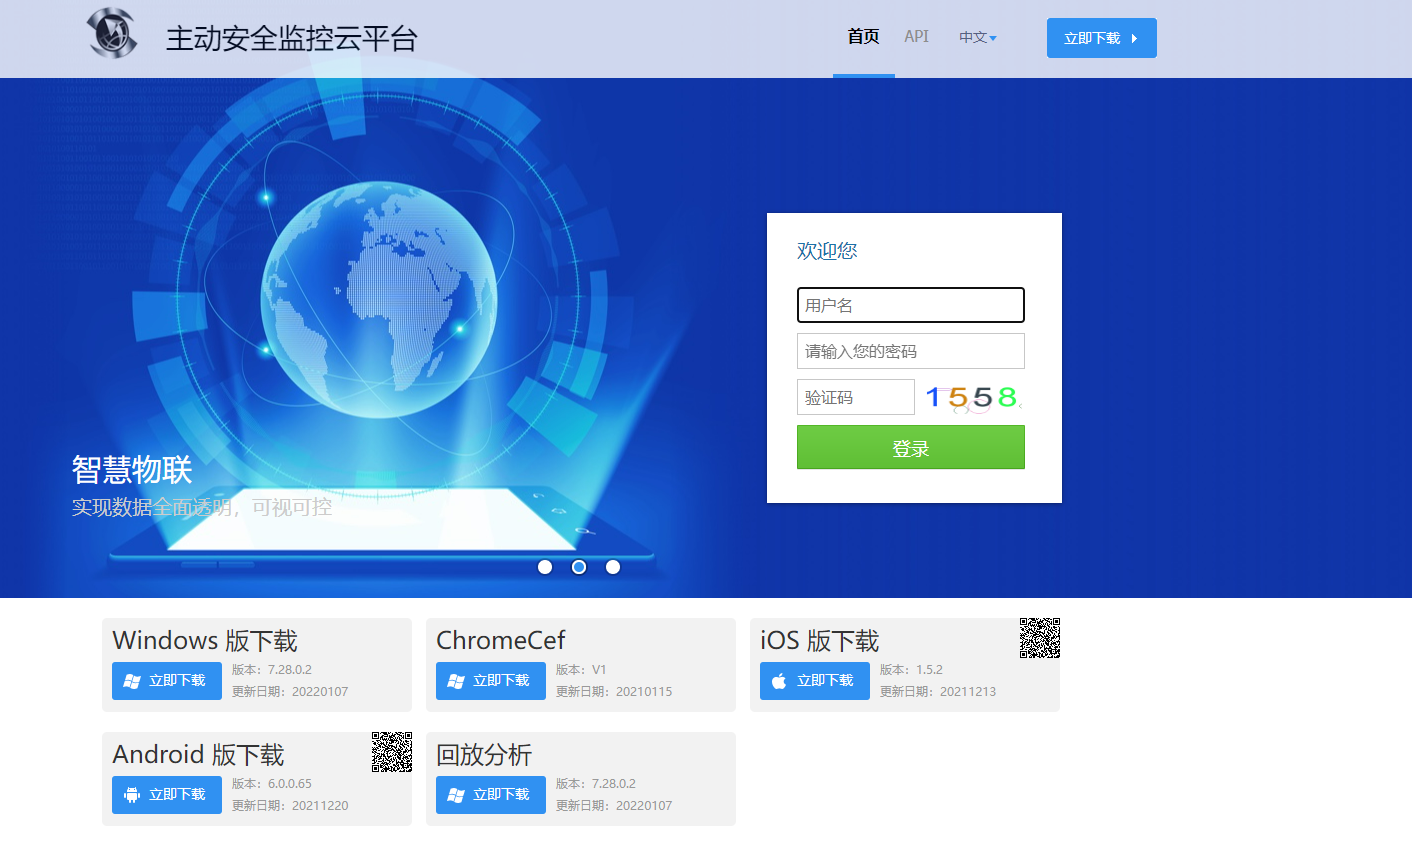Select the first carousel slide dot
The width and height of the screenshot is (1412, 847).
pos(545,567)
